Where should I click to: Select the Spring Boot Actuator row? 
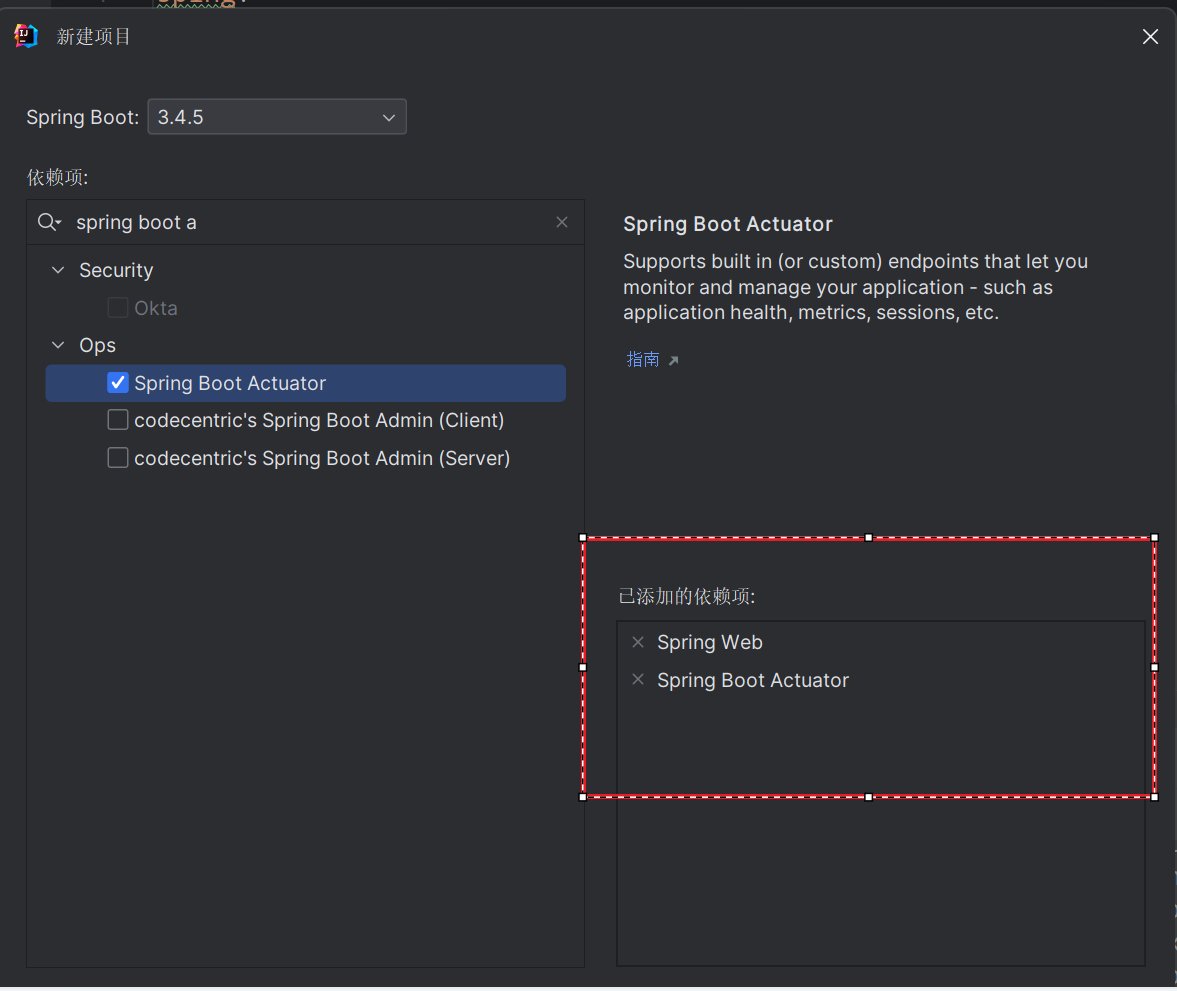(x=306, y=383)
